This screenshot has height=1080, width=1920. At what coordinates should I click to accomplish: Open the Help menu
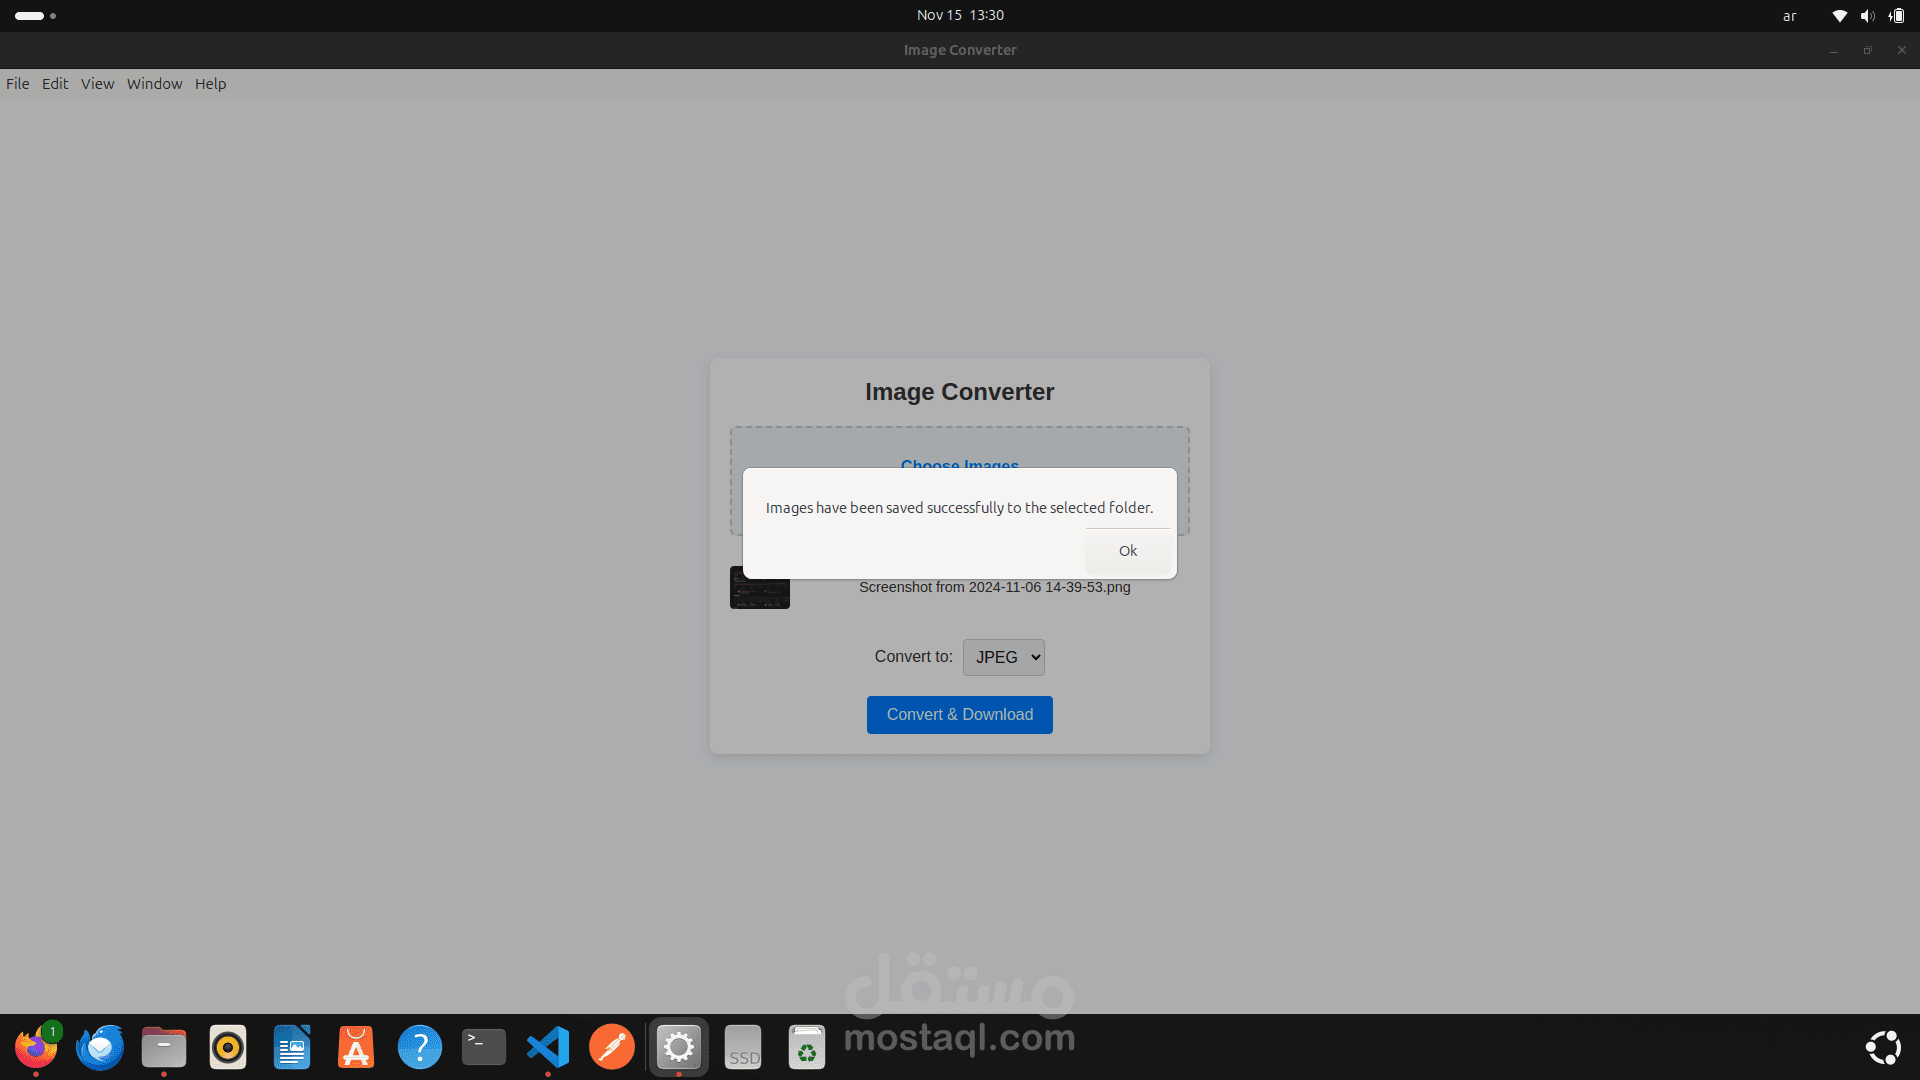pyautogui.click(x=210, y=84)
